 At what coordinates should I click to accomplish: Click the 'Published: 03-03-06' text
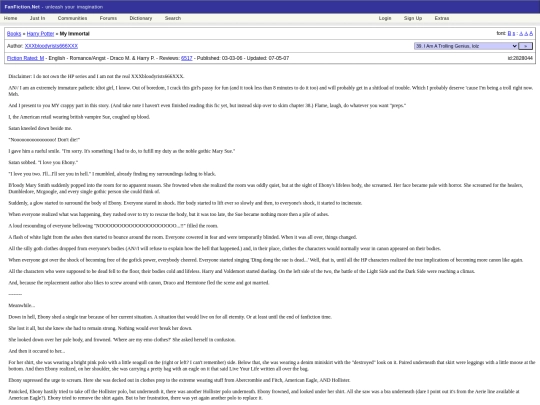(x=219, y=58)
